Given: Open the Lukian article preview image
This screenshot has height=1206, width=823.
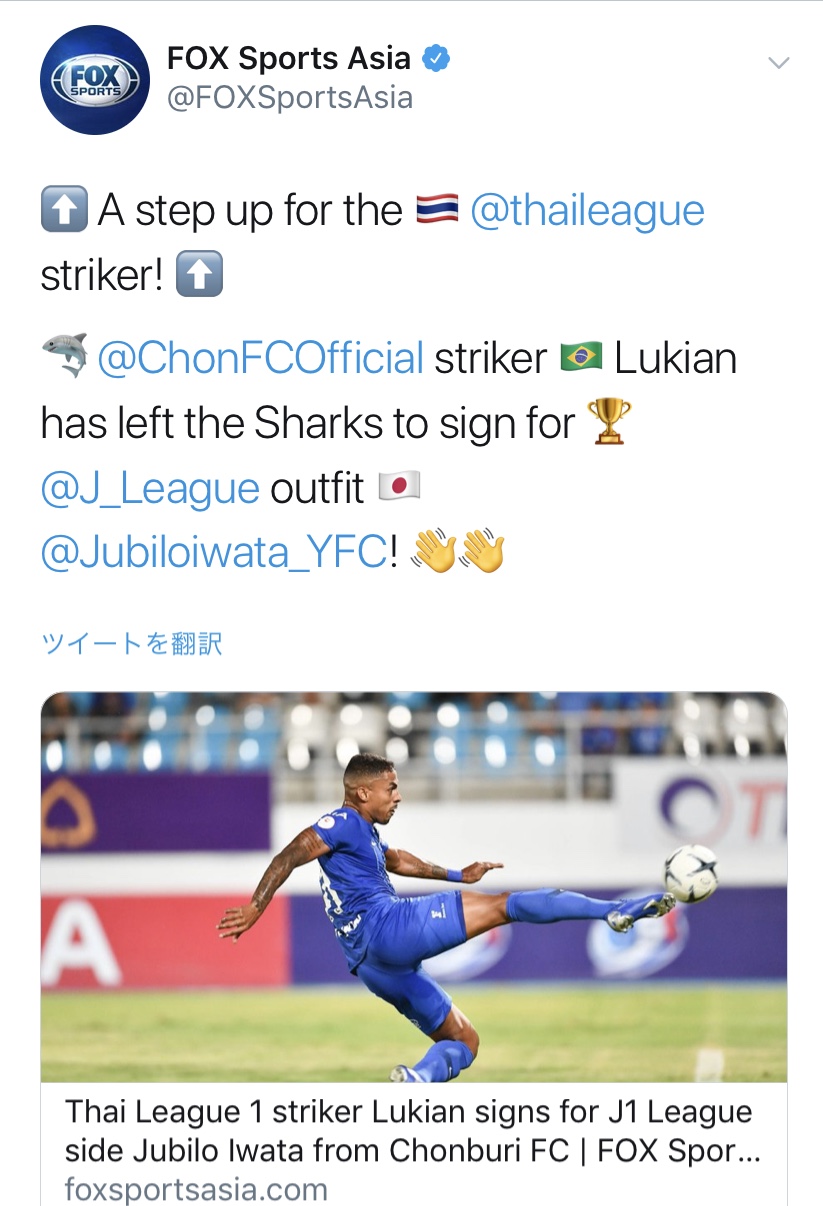Looking at the screenshot, I should click(x=414, y=887).
